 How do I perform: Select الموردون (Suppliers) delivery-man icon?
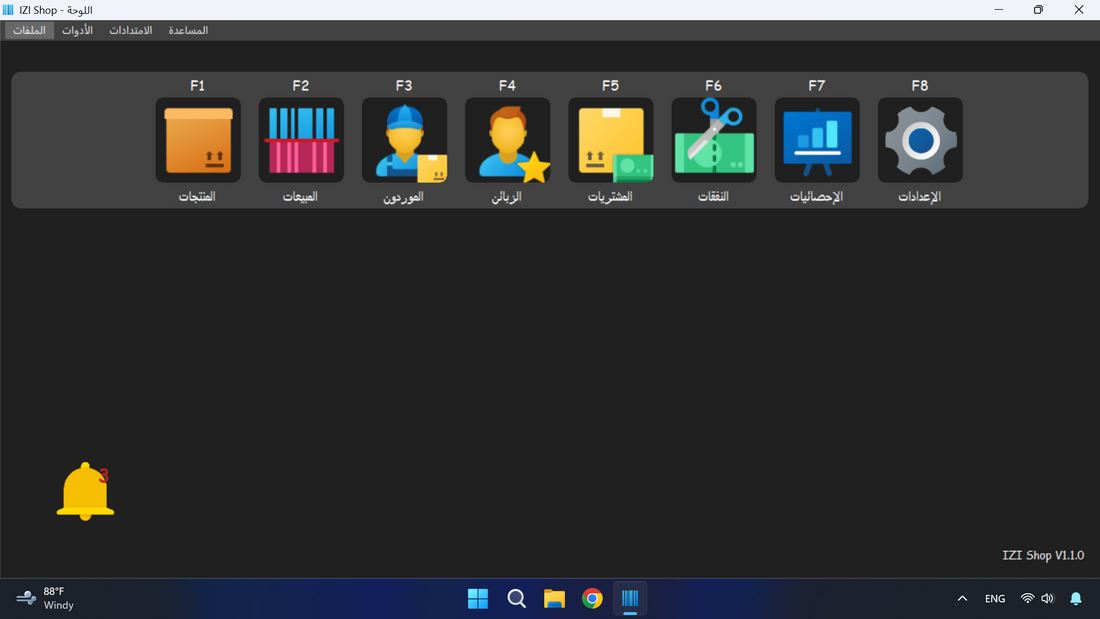click(404, 139)
